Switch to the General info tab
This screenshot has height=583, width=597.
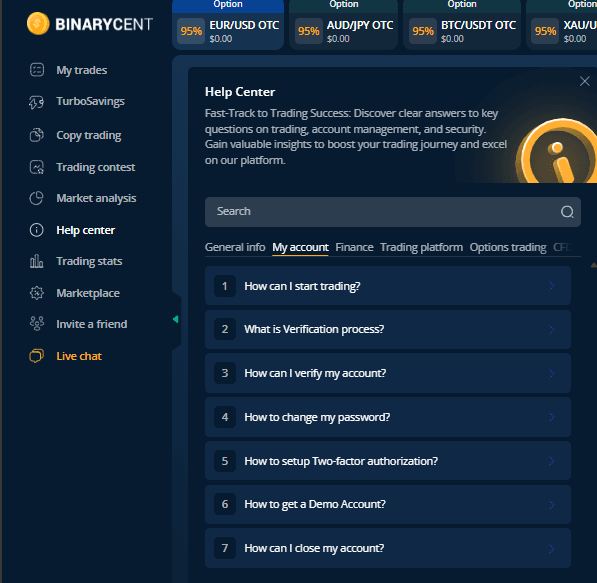(x=235, y=247)
